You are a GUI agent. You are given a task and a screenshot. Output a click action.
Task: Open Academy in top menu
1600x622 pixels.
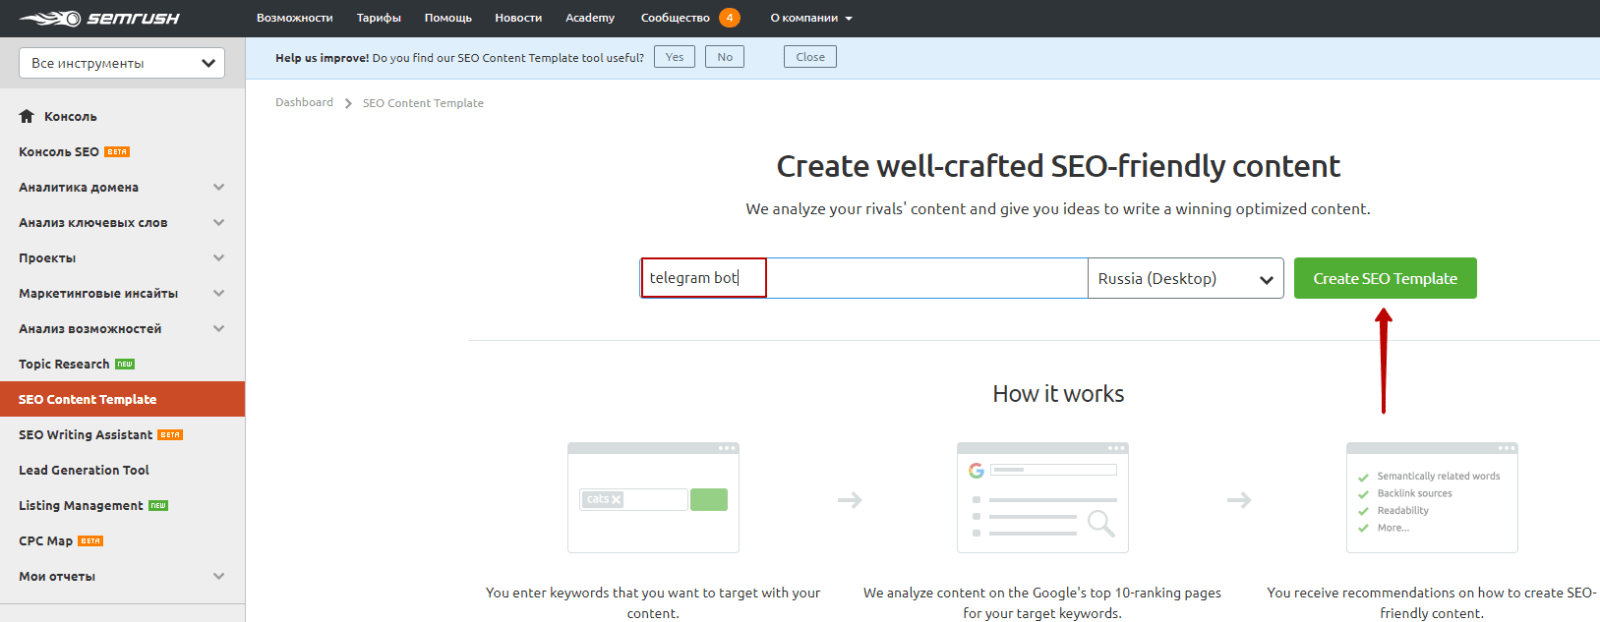[590, 18]
